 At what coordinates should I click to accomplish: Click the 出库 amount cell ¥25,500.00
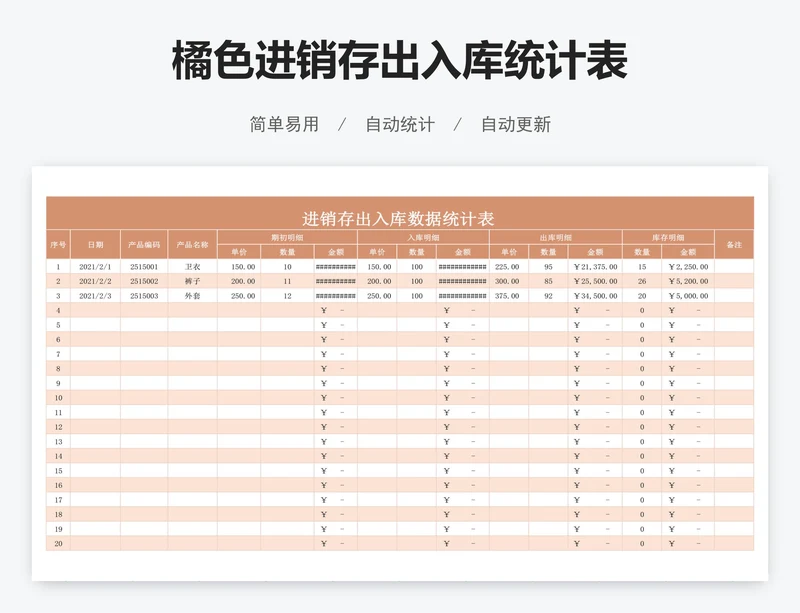pyautogui.click(x=595, y=281)
